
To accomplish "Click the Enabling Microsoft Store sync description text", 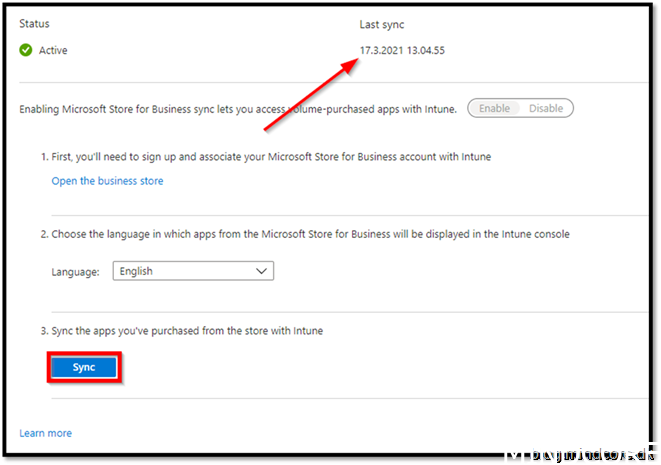I will coord(238,108).
